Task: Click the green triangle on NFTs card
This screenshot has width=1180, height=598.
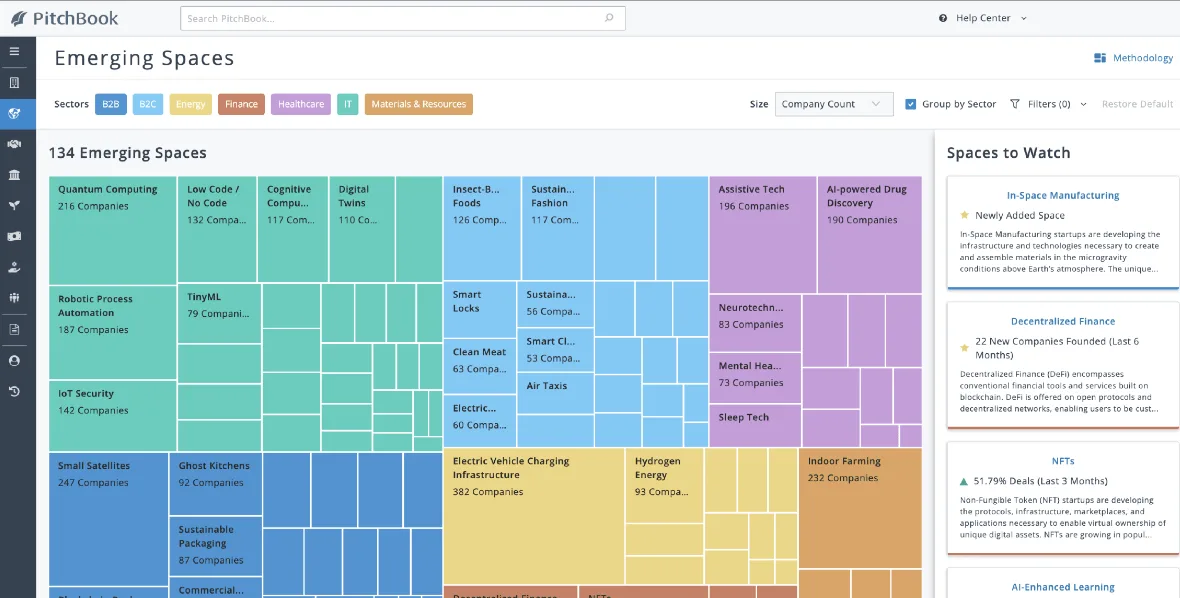Action: coord(964,481)
